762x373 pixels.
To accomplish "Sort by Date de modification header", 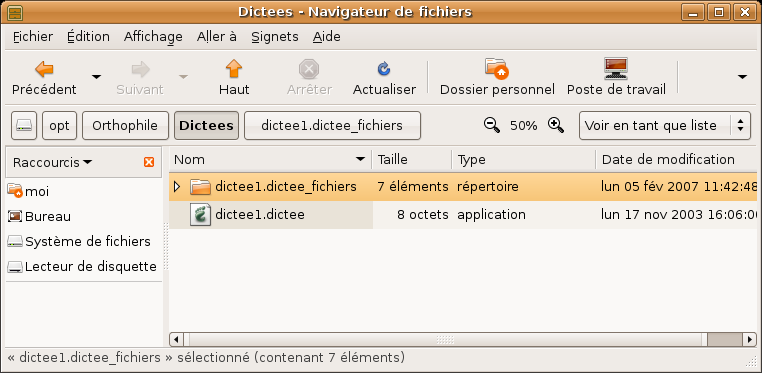I will [677, 159].
